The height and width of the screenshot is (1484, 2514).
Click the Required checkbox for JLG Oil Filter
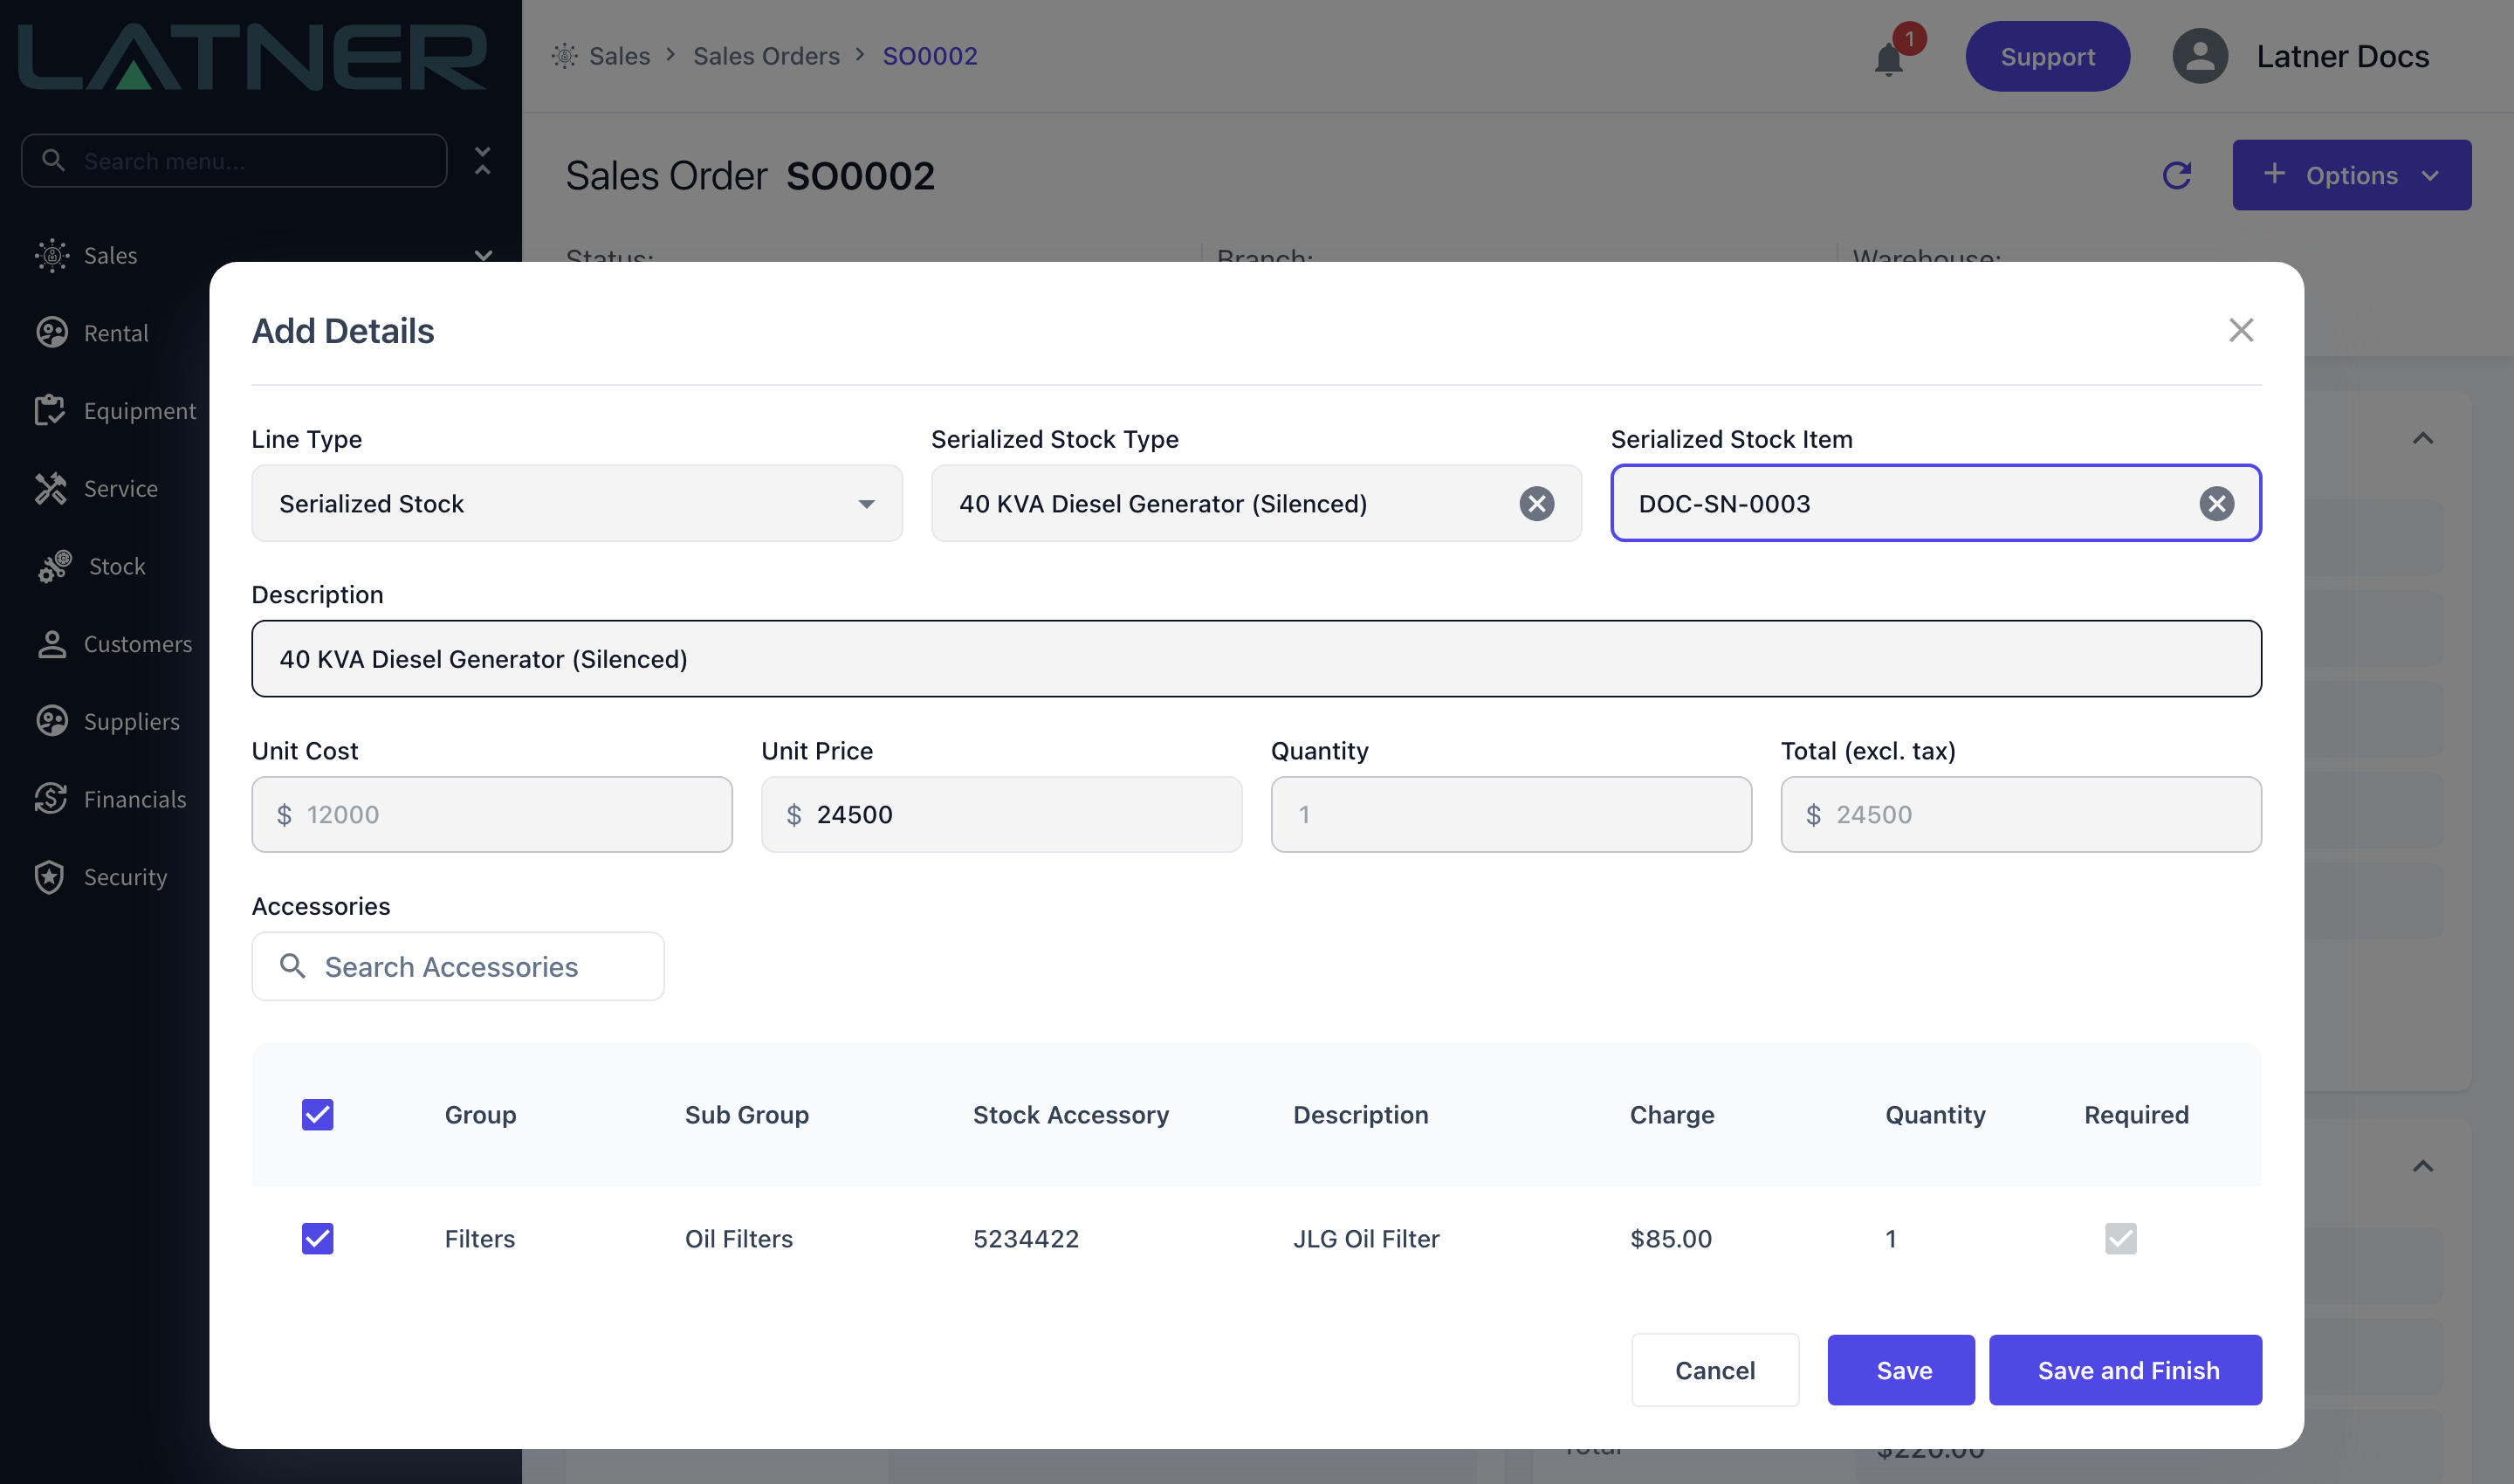pyautogui.click(x=2120, y=1238)
